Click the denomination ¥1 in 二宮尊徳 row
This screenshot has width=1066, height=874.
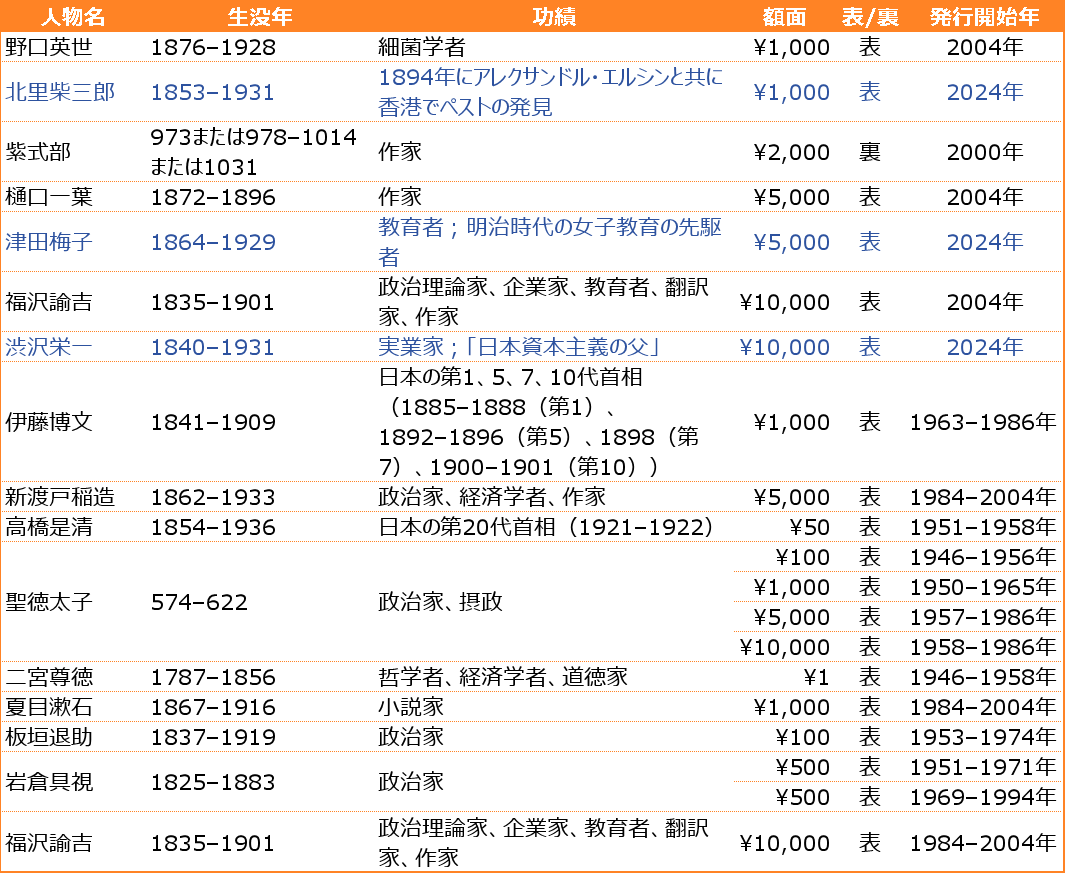click(x=816, y=677)
